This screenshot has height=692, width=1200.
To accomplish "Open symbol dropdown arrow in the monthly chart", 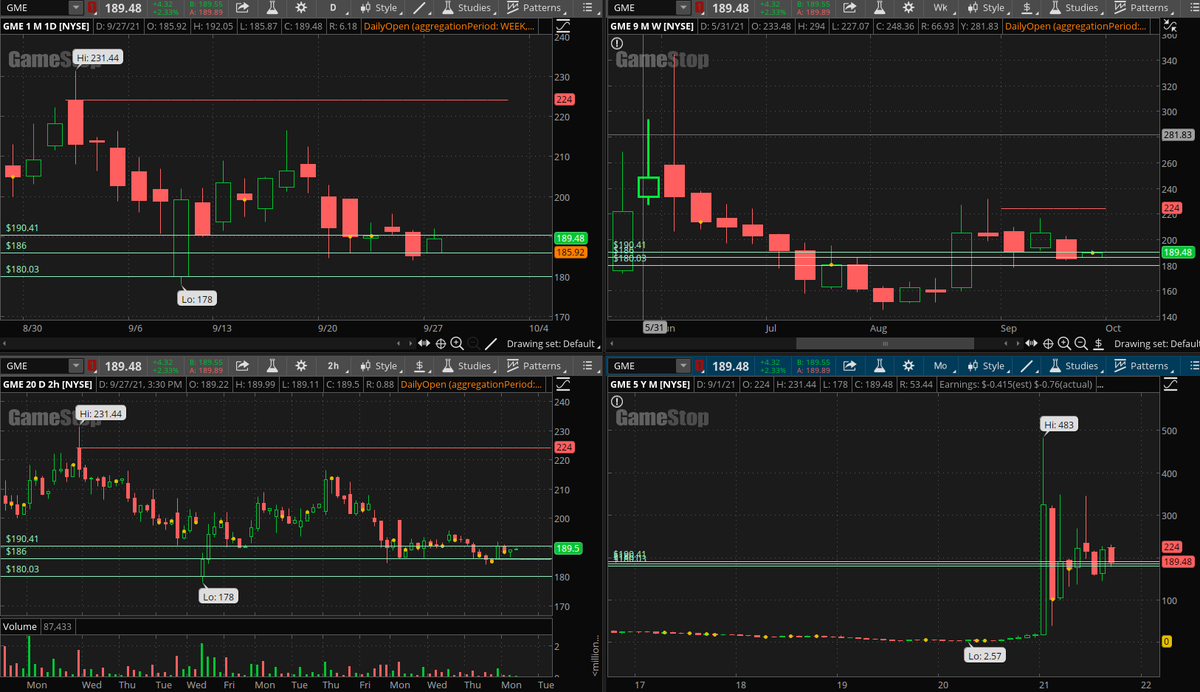I will point(683,366).
